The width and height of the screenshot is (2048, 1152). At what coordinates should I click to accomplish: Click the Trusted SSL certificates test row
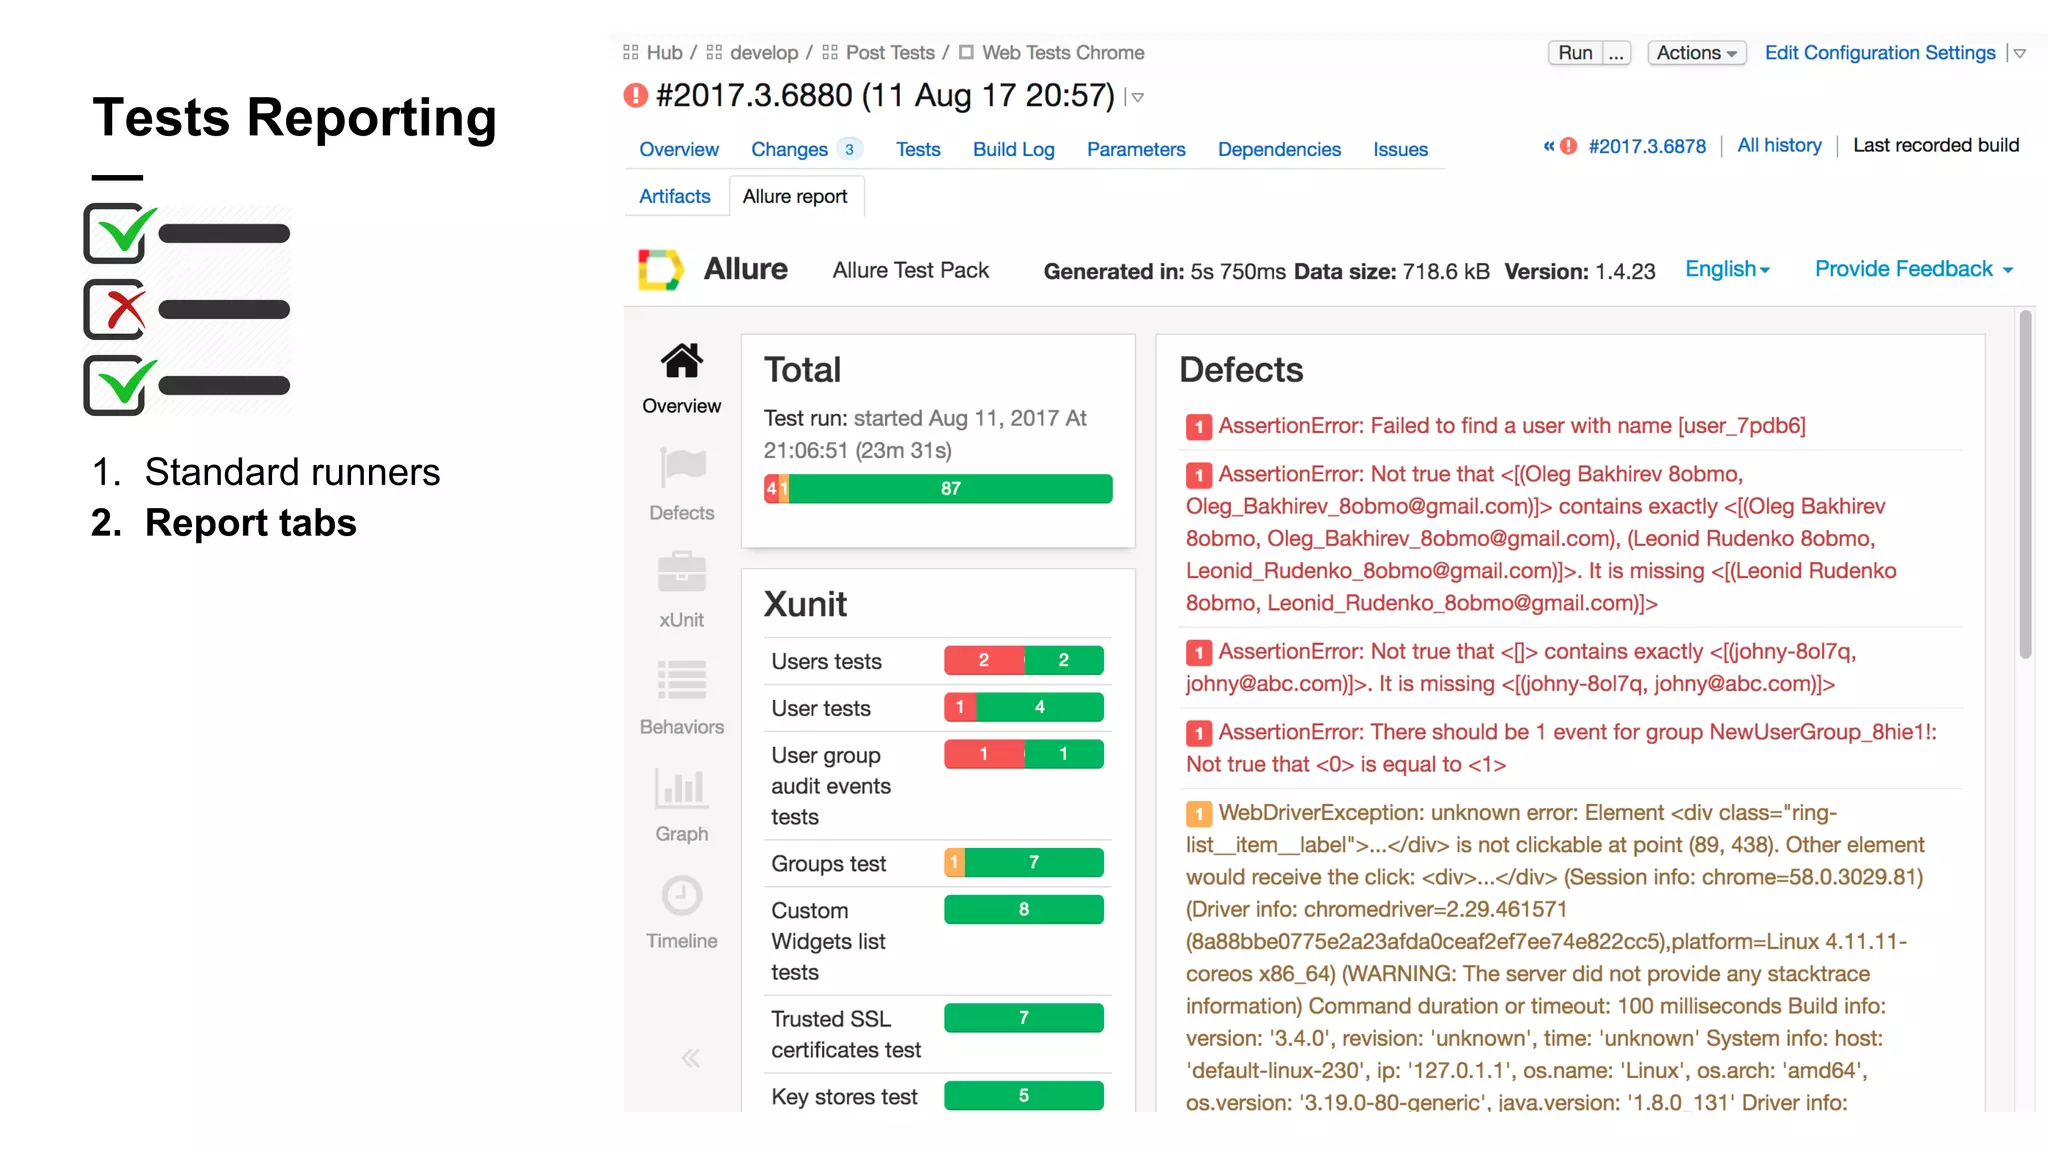[938, 1034]
